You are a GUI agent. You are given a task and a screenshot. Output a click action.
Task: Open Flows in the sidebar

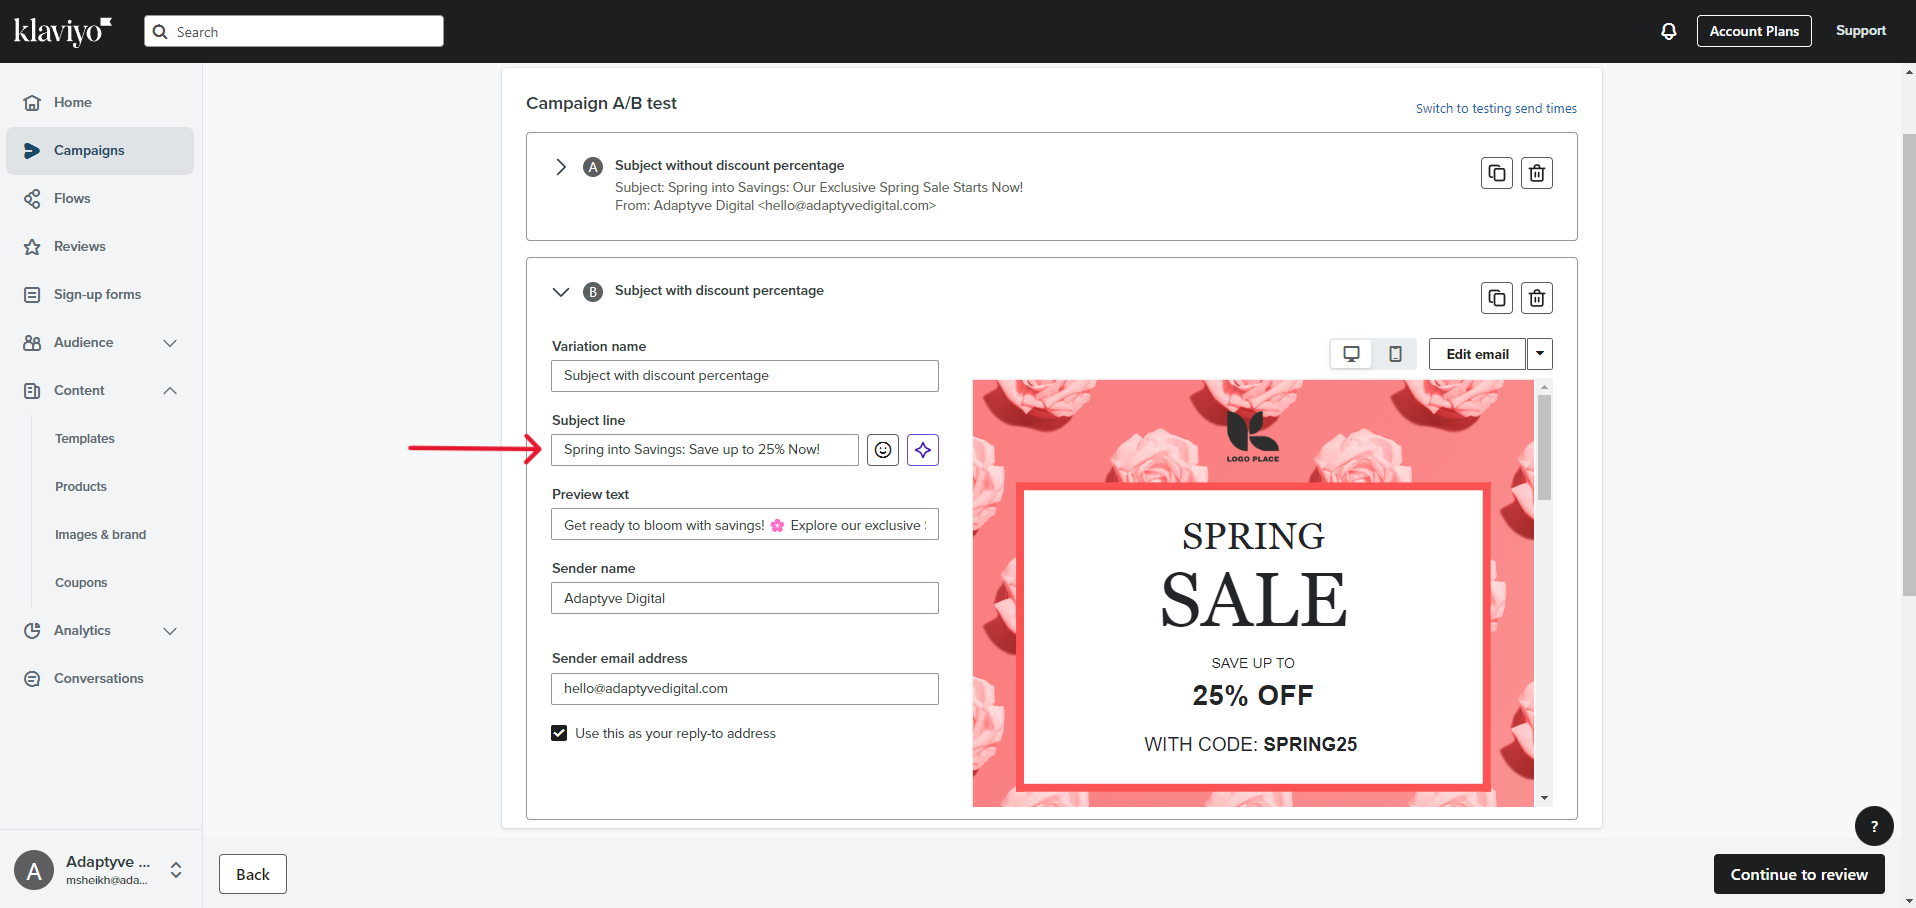pos(72,199)
